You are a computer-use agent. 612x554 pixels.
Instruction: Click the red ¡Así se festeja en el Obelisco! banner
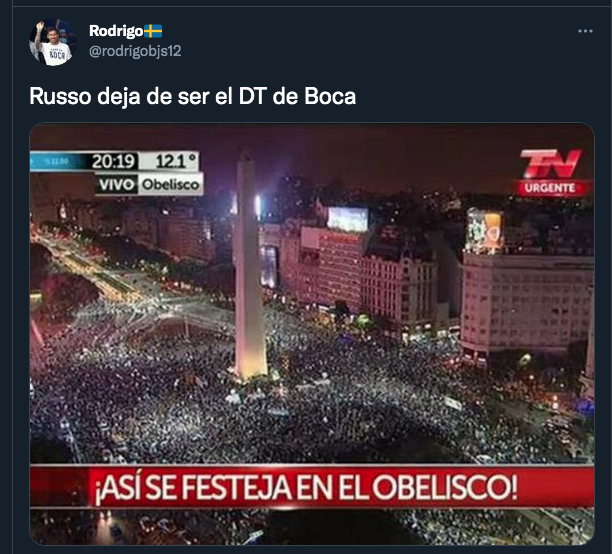click(x=312, y=486)
